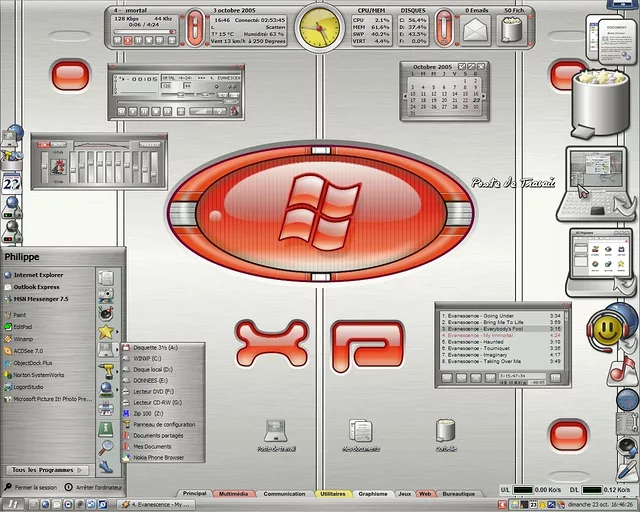This screenshot has height=512, width=640.
Task: Switch to the Utilitaires tab
Action: [332, 494]
